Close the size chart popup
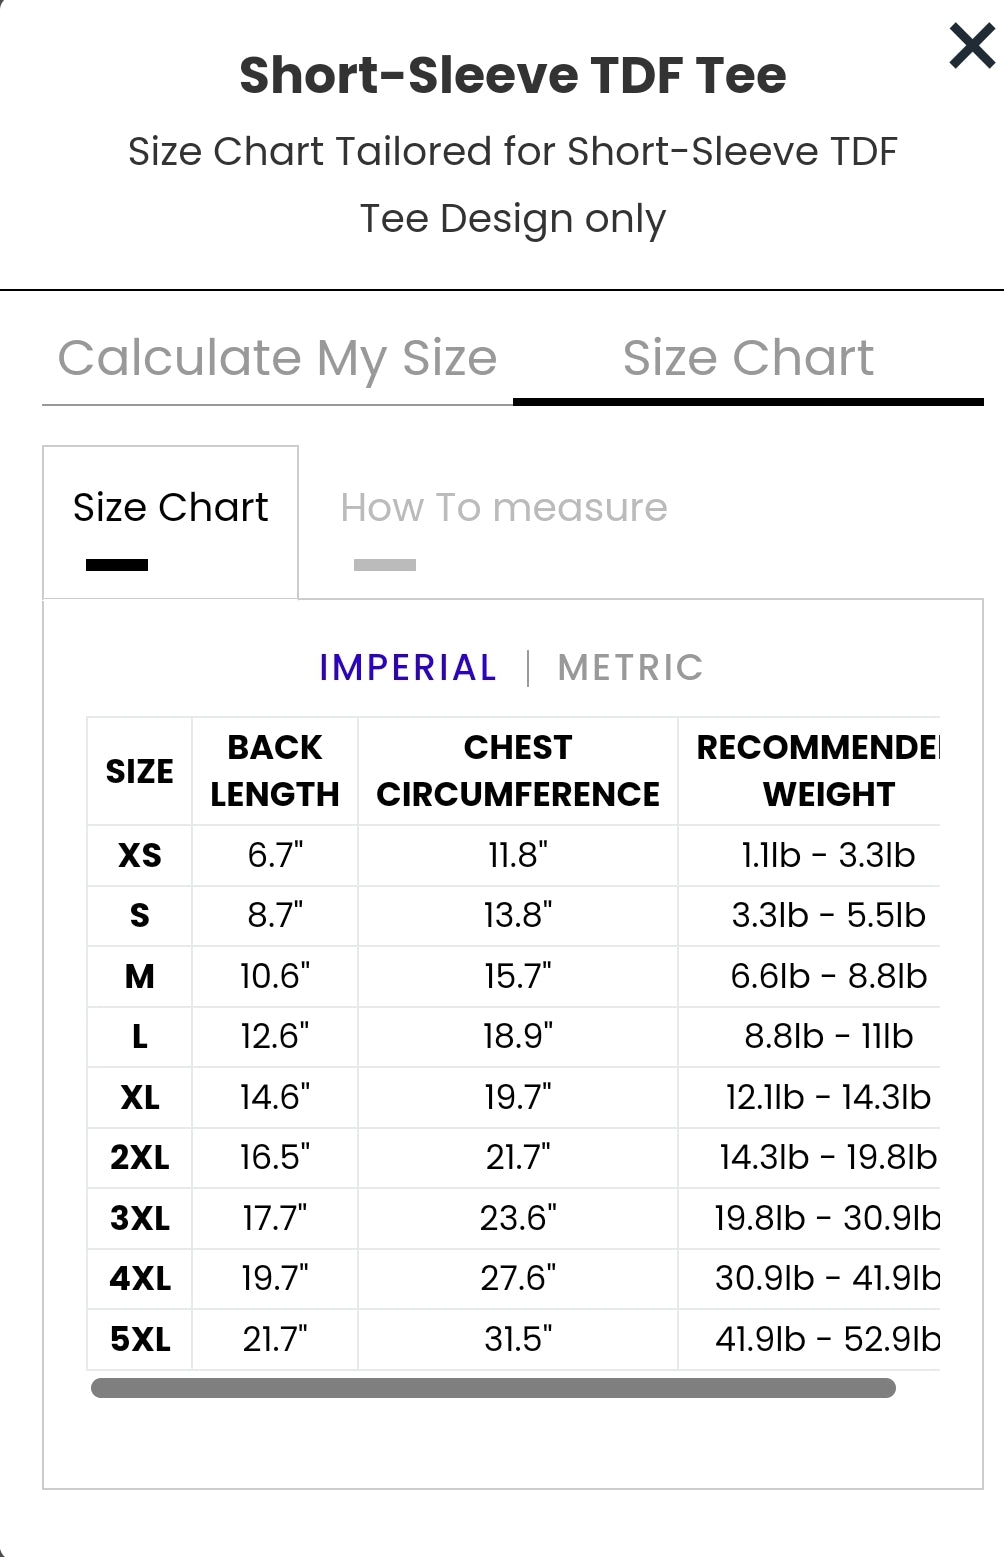 point(971,46)
